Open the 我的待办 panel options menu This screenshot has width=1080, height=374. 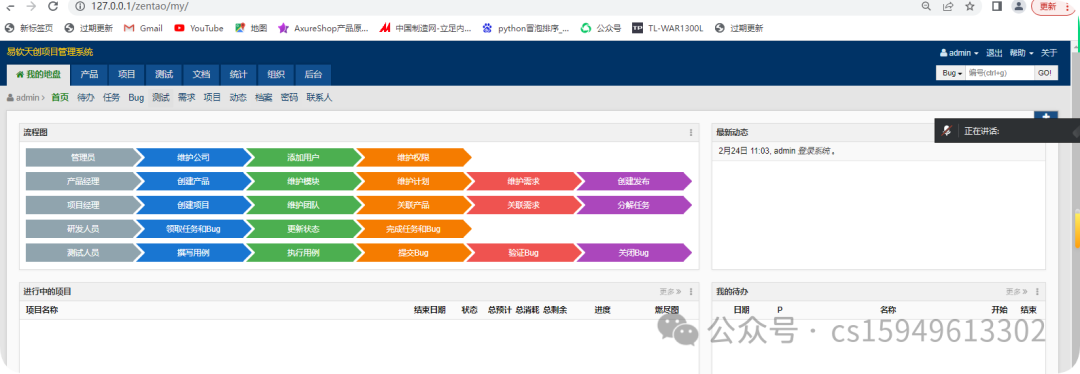(x=1037, y=291)
